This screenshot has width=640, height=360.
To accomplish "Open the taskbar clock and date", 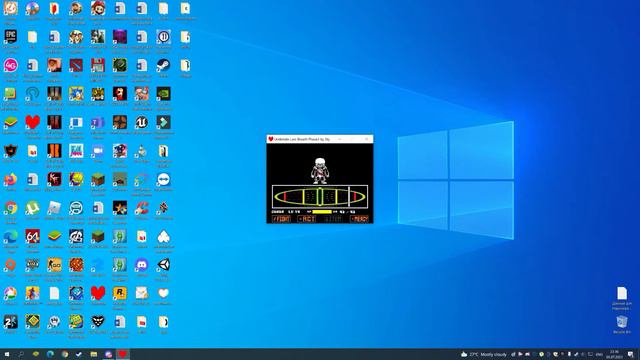I will 614,354.
